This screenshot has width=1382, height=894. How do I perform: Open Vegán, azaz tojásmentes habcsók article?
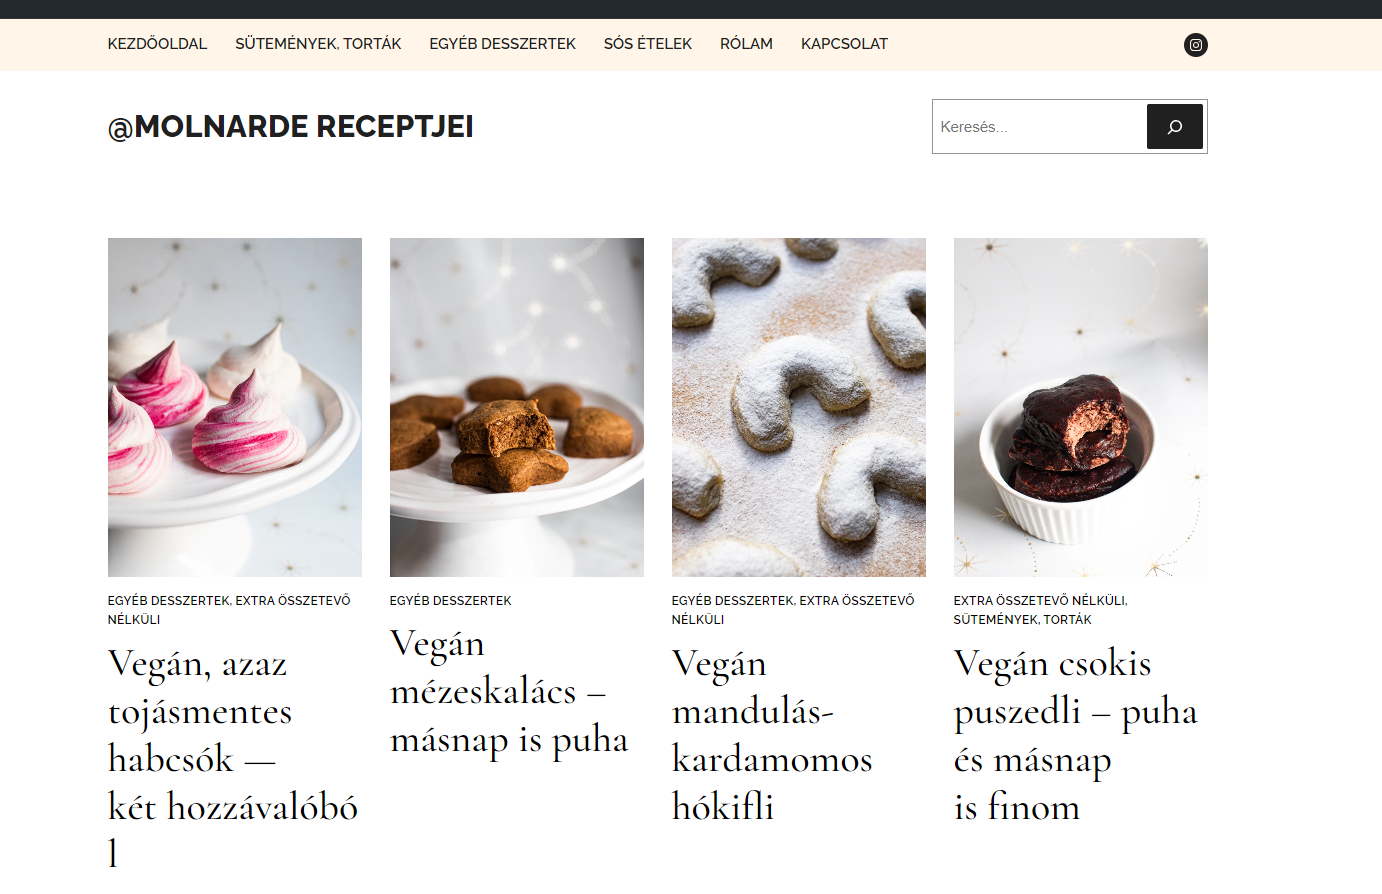tap(233, 758)
